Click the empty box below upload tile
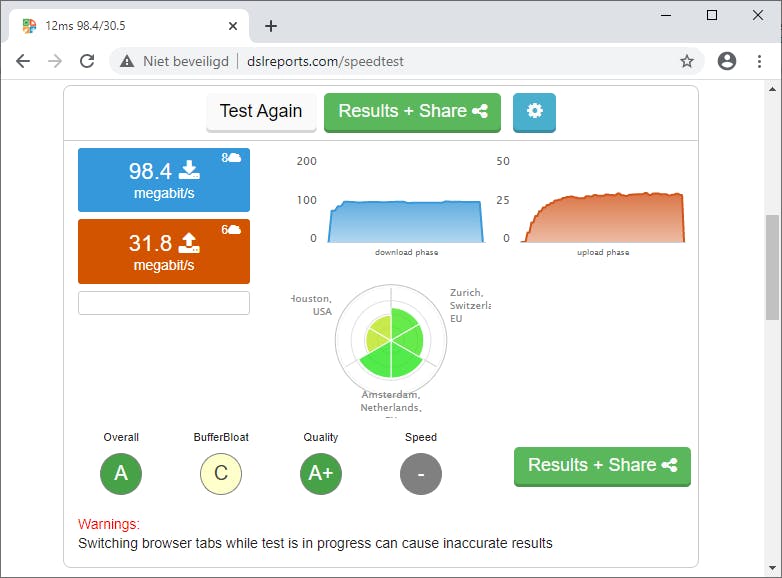The image size is (782, 578). [x=164, y=303]
